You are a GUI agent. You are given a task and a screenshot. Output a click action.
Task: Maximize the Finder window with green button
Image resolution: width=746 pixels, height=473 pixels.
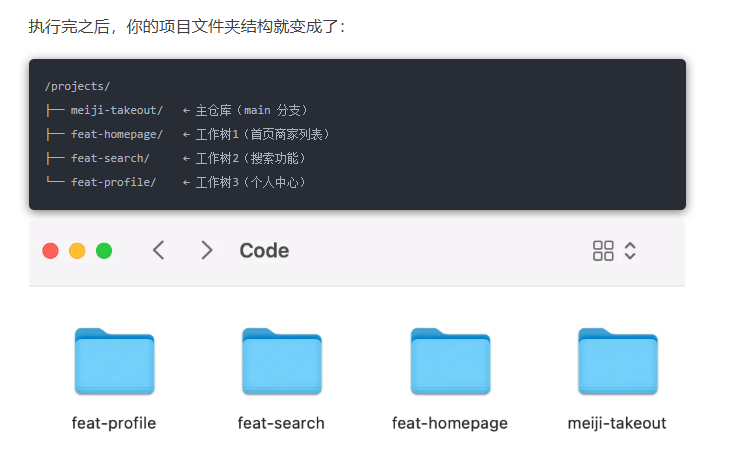tap(104, 251)
